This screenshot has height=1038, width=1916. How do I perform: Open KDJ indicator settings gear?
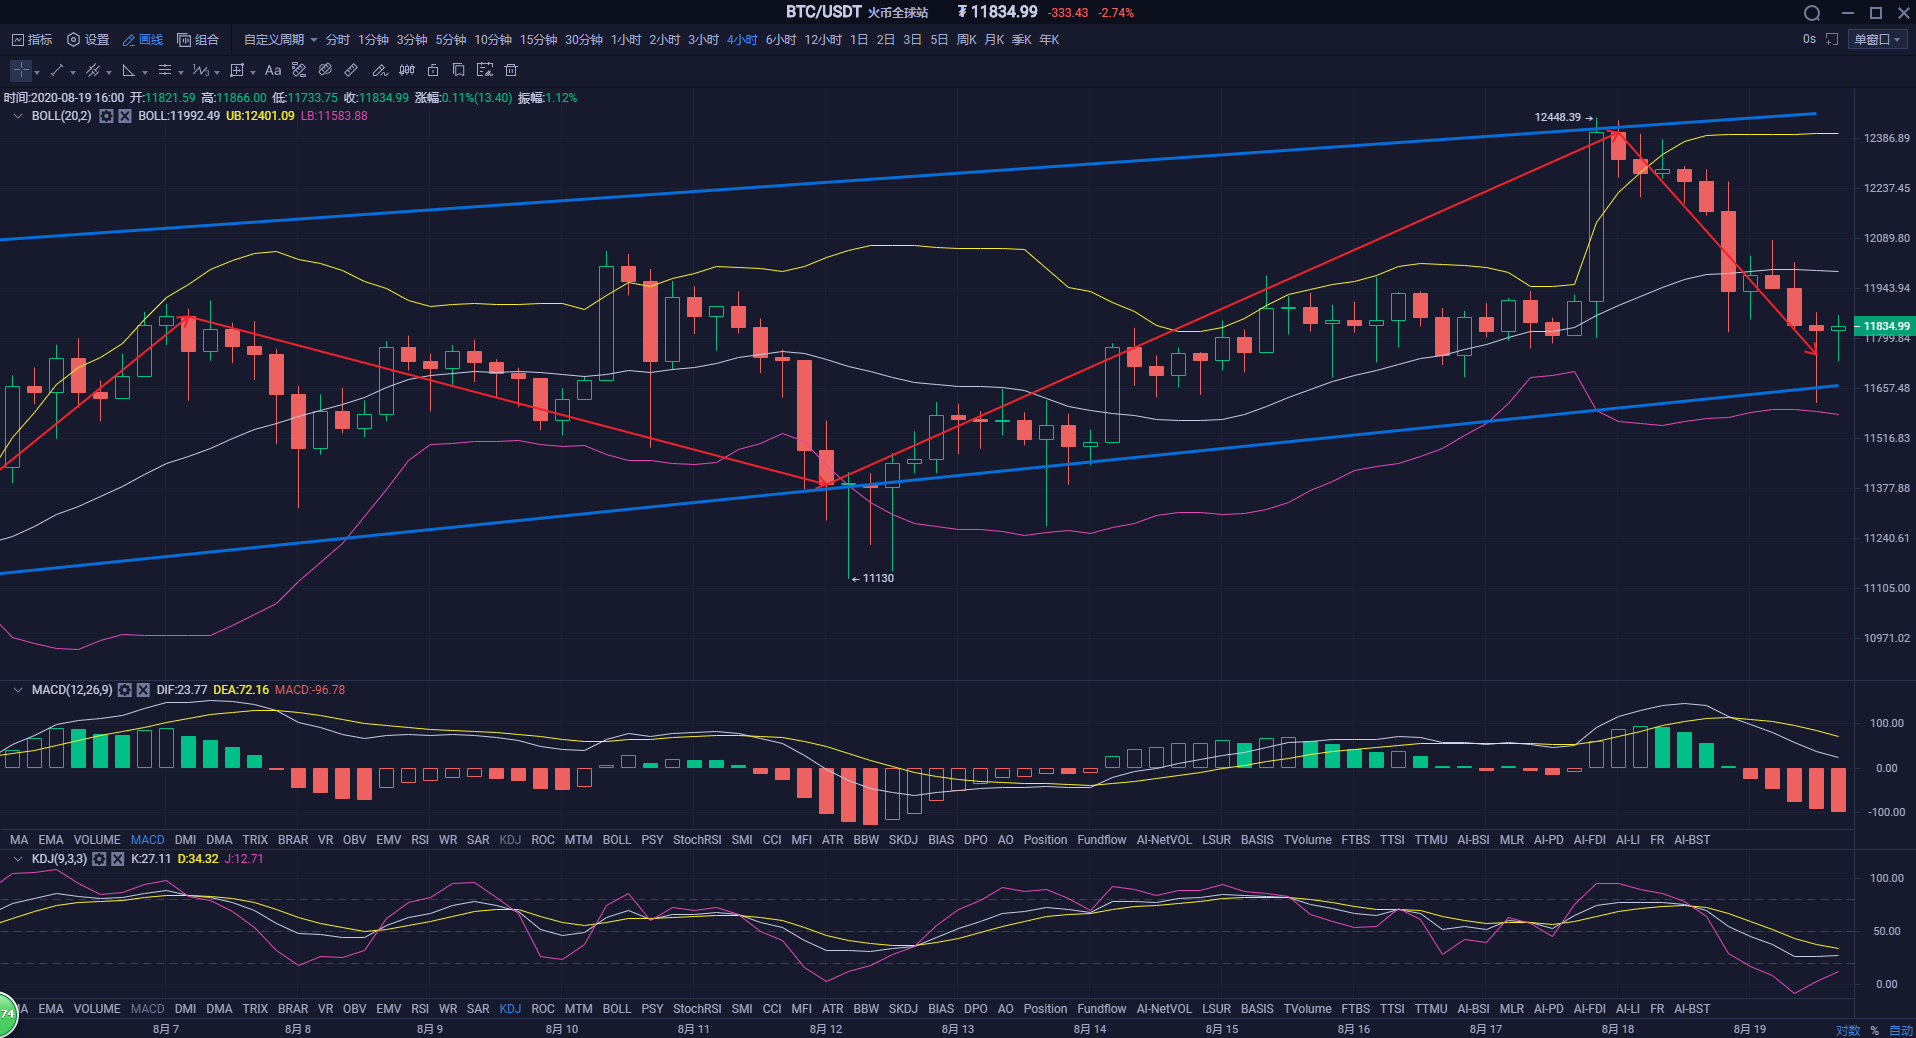coord(99,859)
